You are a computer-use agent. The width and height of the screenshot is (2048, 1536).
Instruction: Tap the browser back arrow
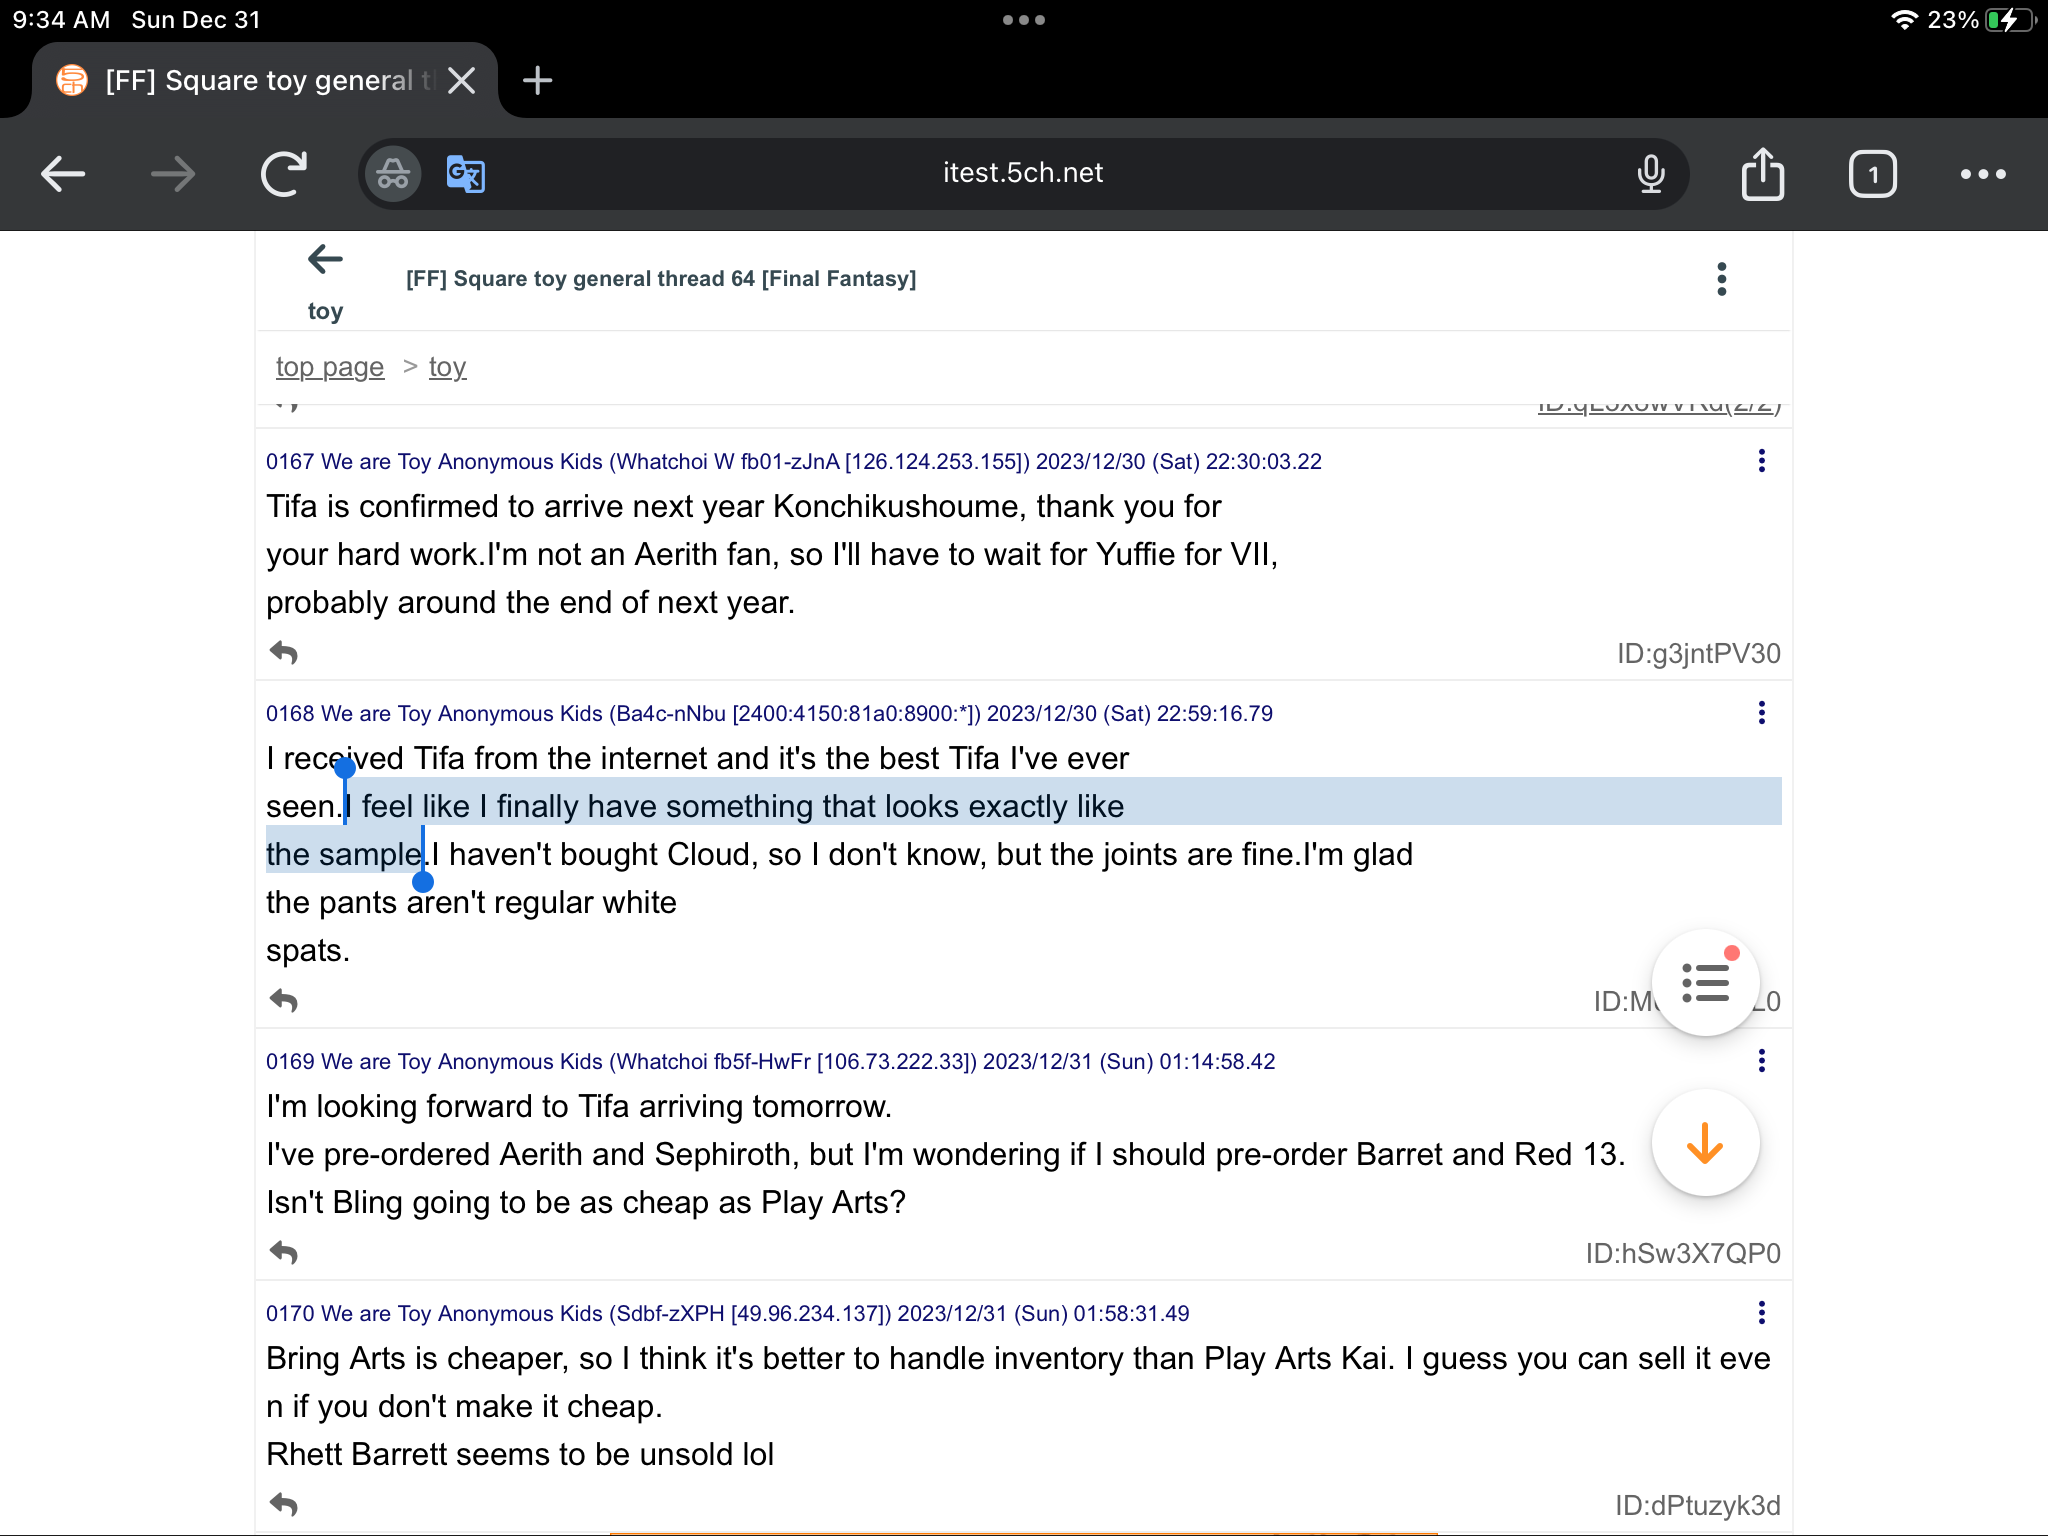tap(62, 174)
